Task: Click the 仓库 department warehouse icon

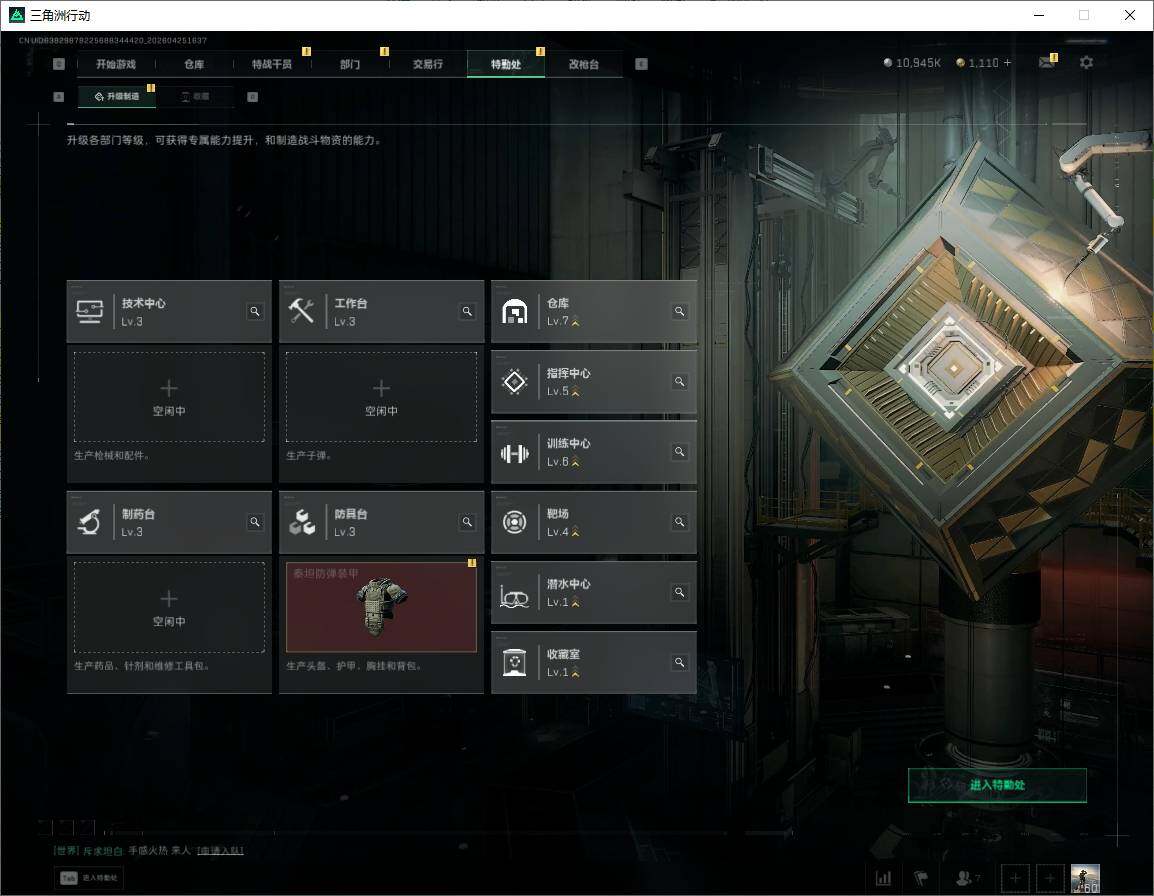Action: [514, 311]
